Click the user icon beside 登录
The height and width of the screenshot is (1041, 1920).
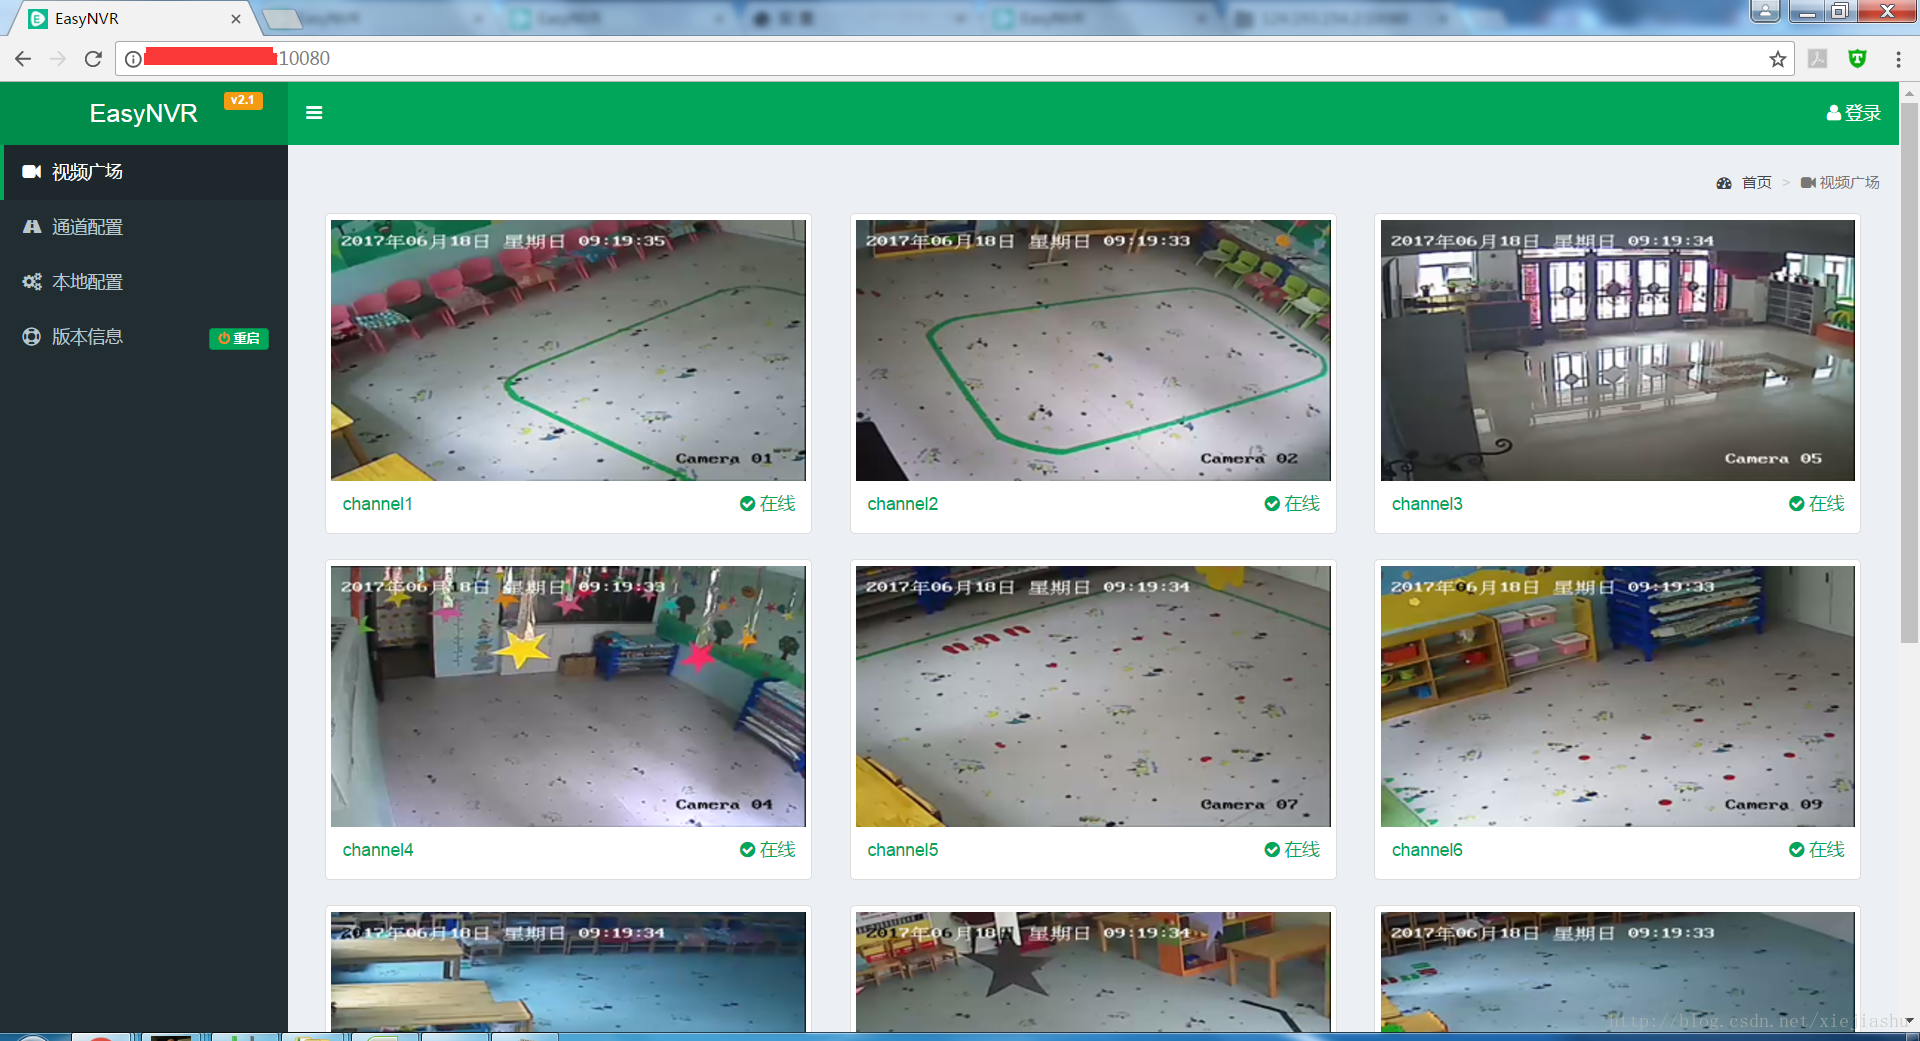pyautogui.click(x=1833, y=113)
